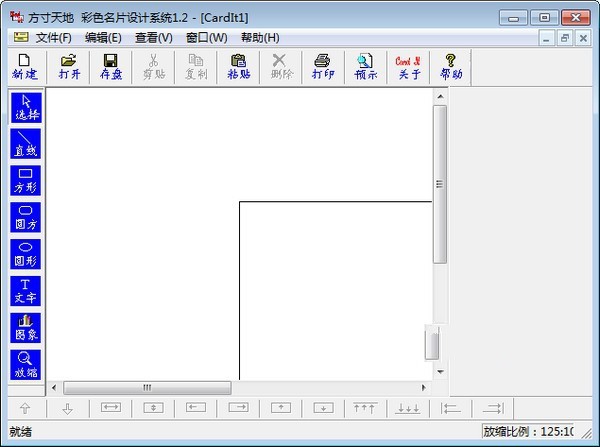Print using the 打印 printer icon
The height and width of the screenshot is (447, 600).
tap(323, 67)
